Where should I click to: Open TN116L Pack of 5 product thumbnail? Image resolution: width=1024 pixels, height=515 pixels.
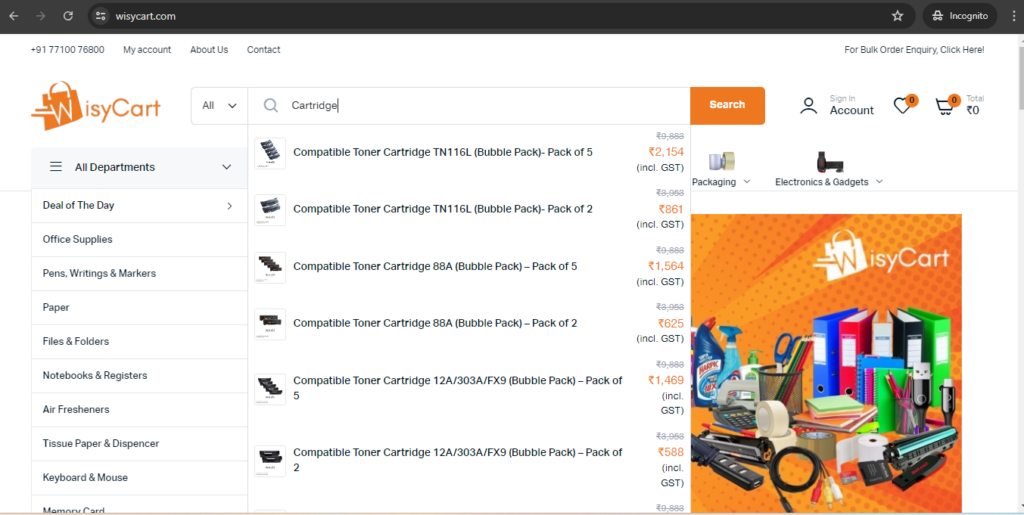pos(270,153)
